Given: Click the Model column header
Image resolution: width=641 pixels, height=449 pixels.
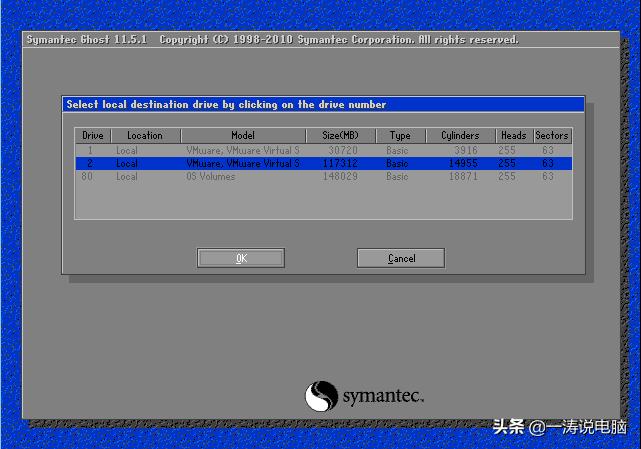Looking at the screenshot, I should coord(243,135).
